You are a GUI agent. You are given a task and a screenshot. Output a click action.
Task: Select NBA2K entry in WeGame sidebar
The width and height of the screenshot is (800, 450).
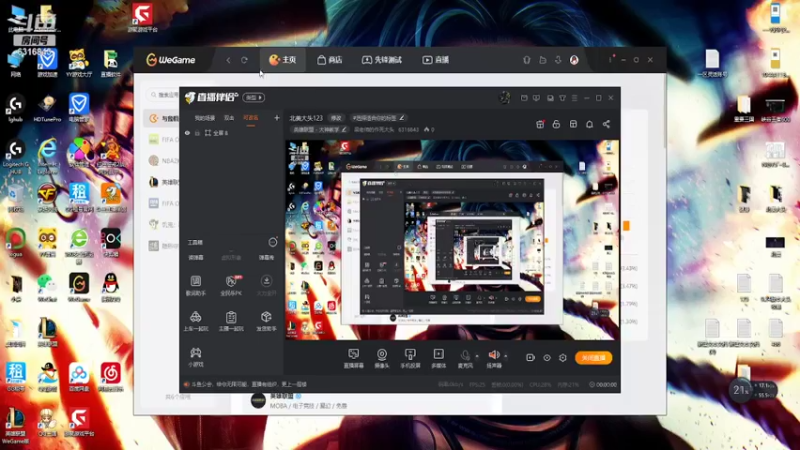pyautogui.click(x=164, y=160)
